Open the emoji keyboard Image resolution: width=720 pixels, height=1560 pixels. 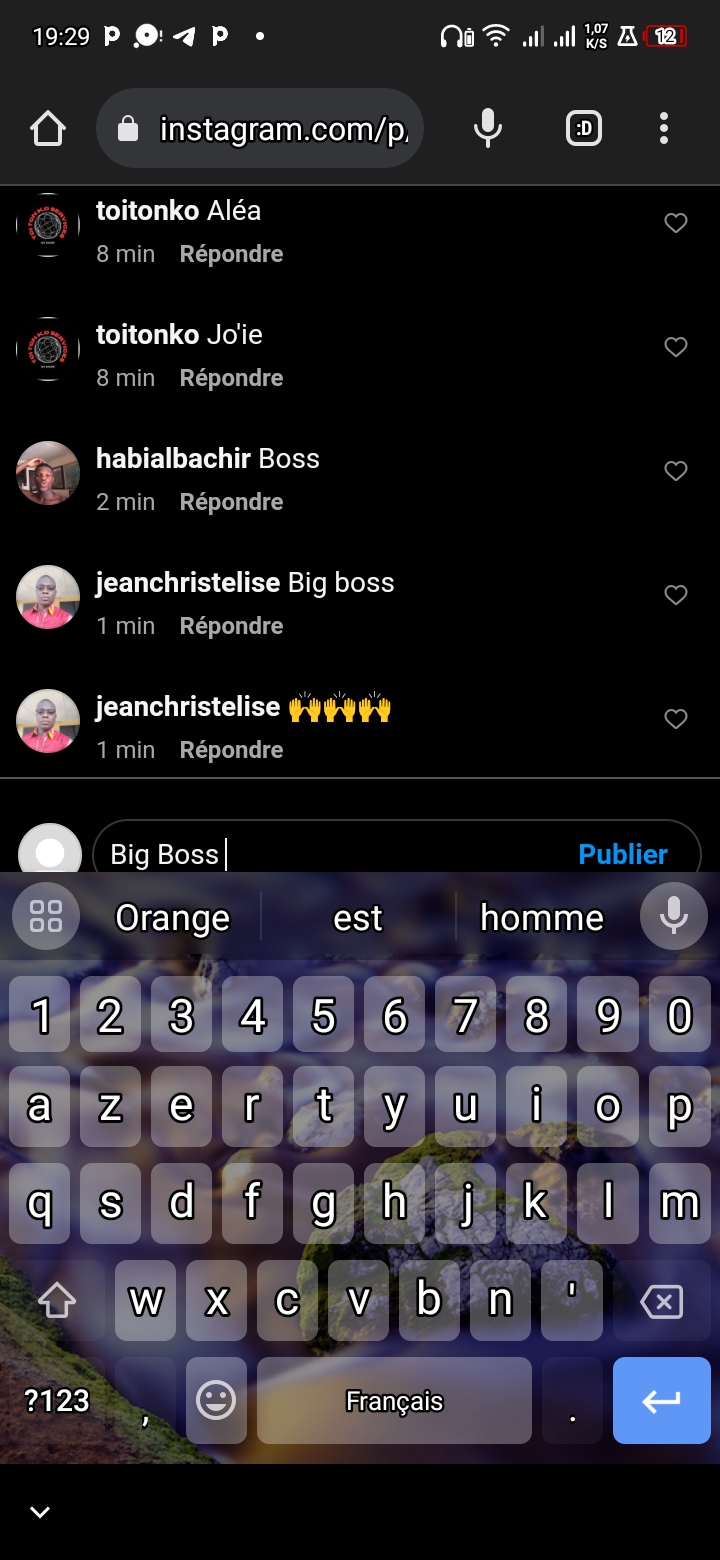coord(216,1400)
